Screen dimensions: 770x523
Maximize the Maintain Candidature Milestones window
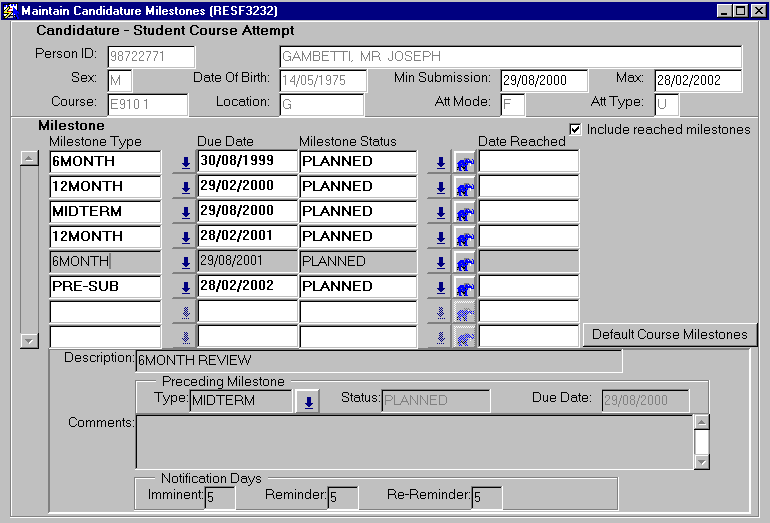coord(740,10)
